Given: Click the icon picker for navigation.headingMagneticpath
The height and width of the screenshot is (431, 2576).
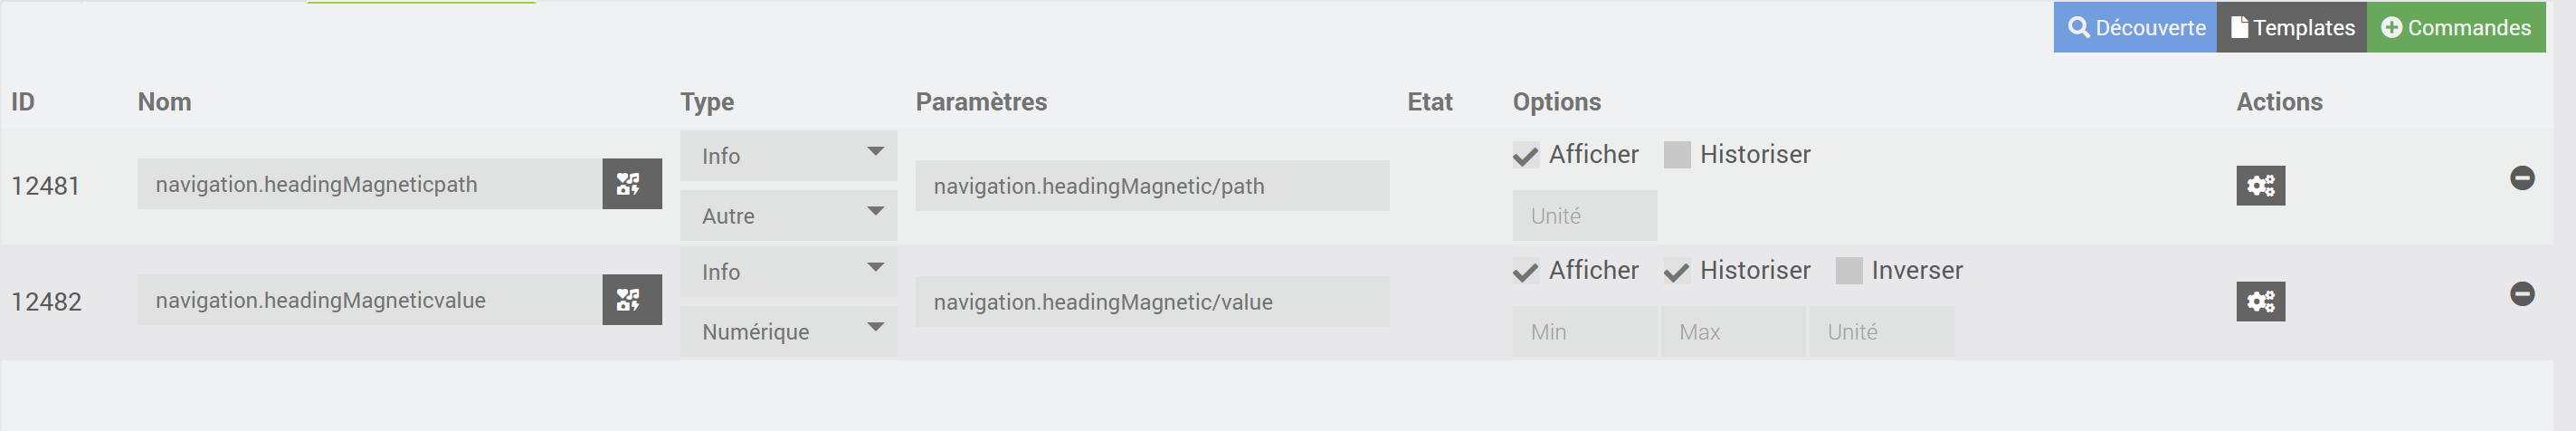Looking at the screenshot, I should tap(631, 184).
